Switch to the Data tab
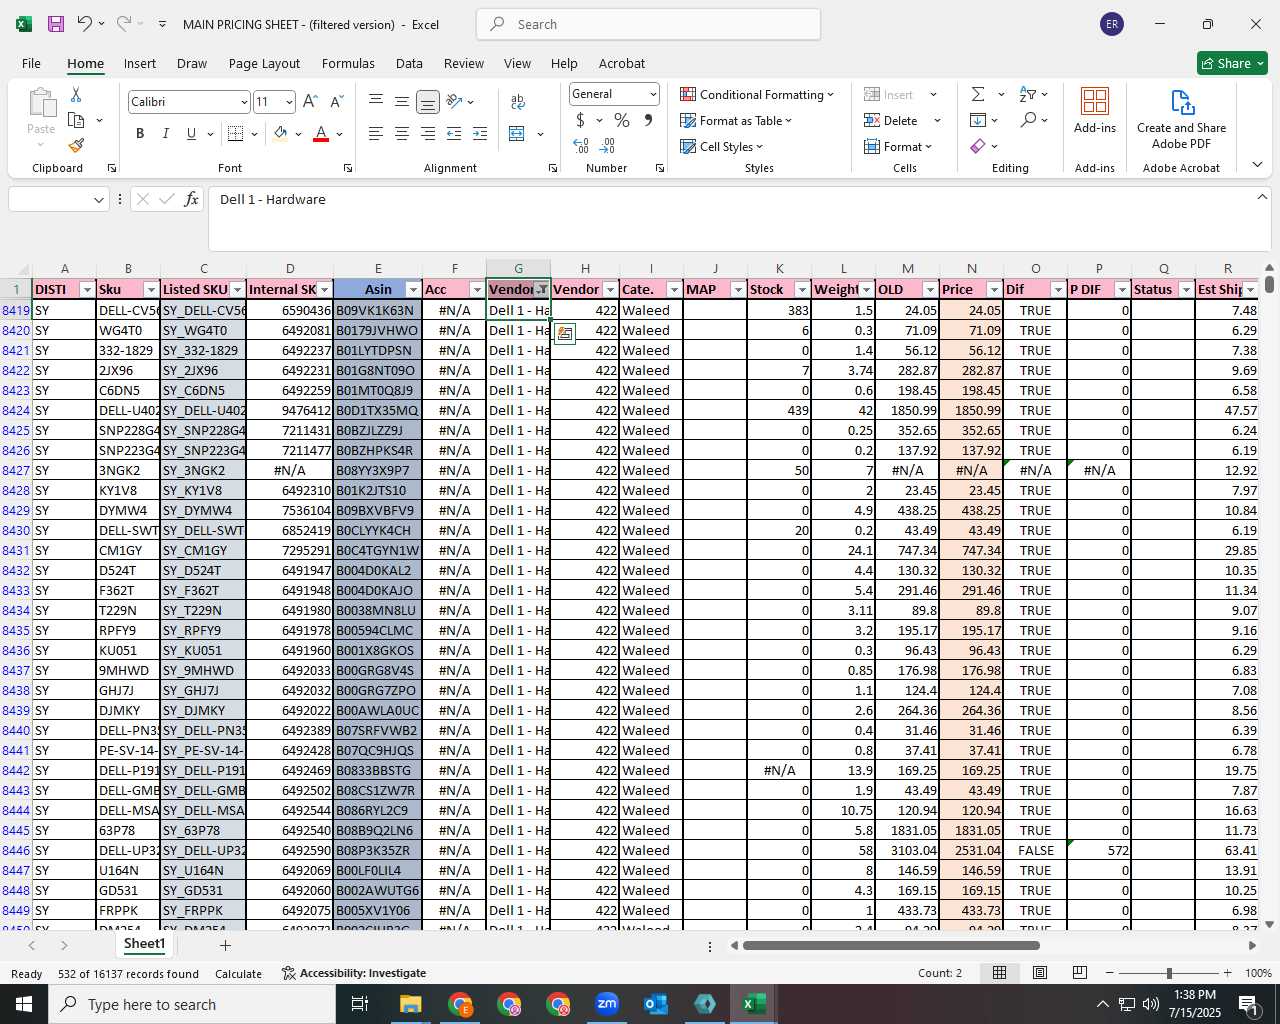Screen dimensions: 1280x1024 (409, 63)
